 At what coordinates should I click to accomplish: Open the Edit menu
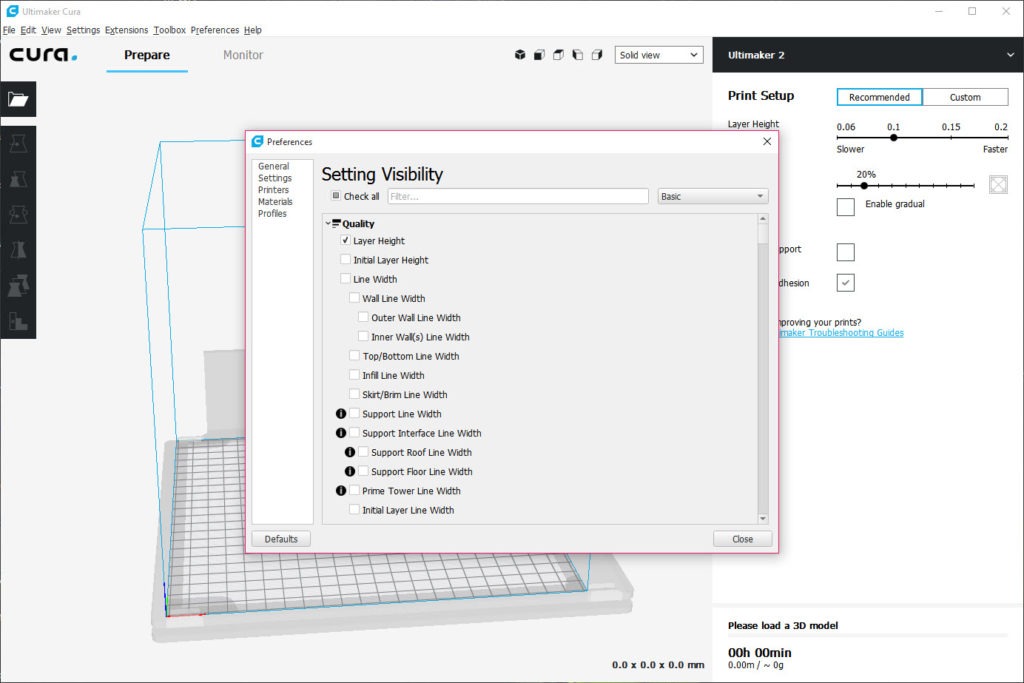pyautogui.click(x=28, y=30)
